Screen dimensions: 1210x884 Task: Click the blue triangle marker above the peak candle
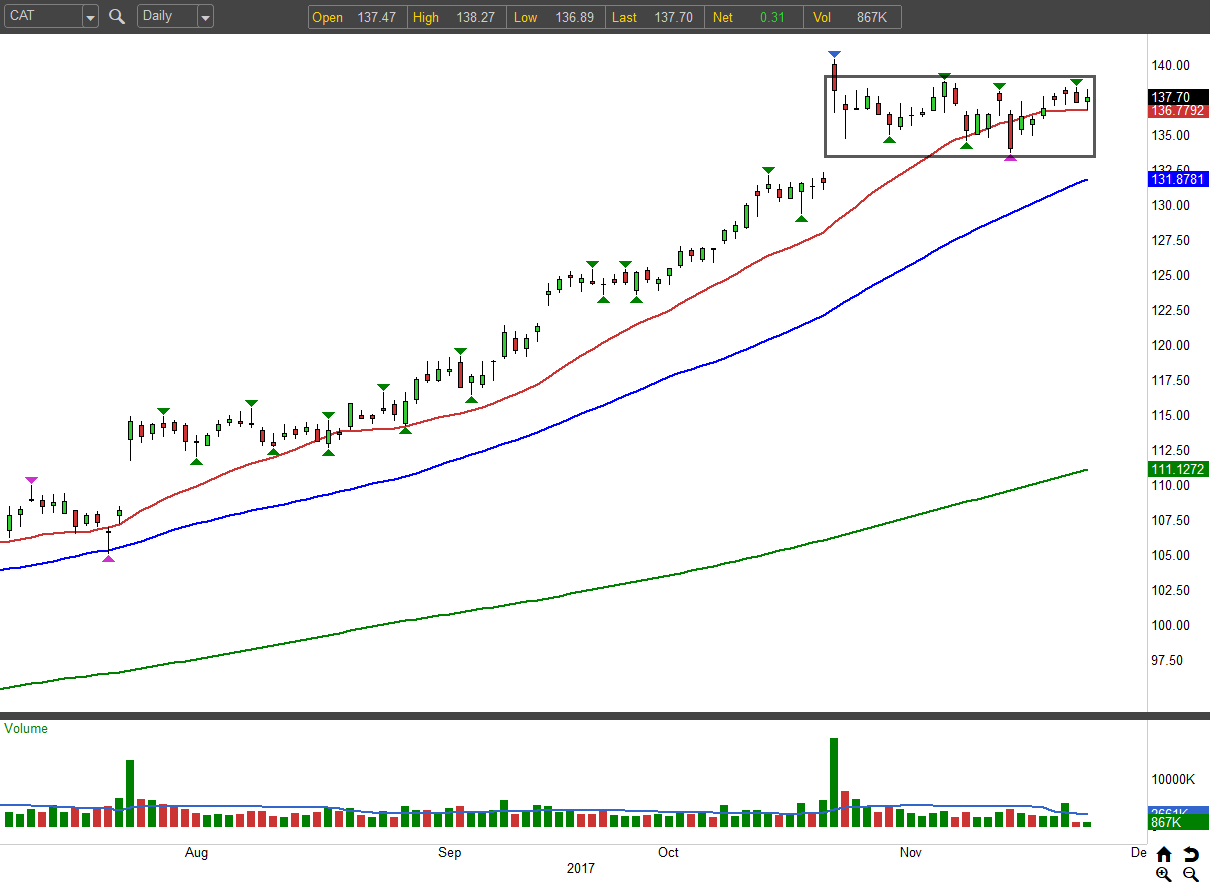coord(835,54)
